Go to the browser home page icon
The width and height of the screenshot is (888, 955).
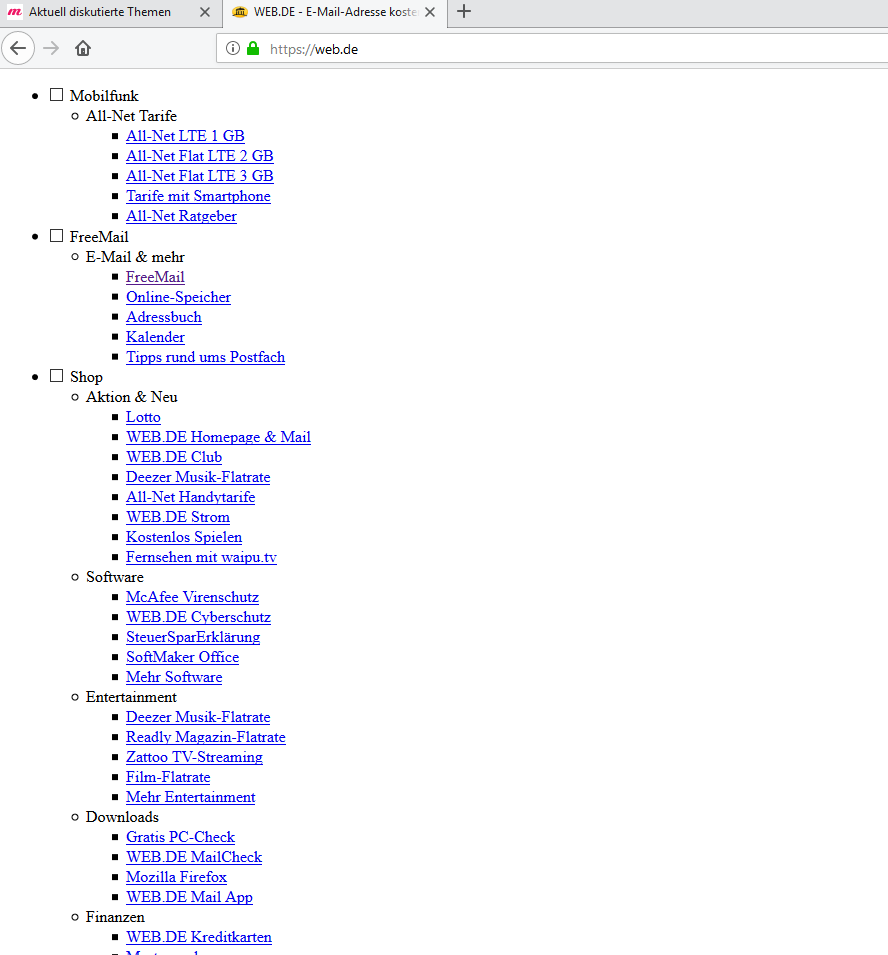(x=83, y=48)
